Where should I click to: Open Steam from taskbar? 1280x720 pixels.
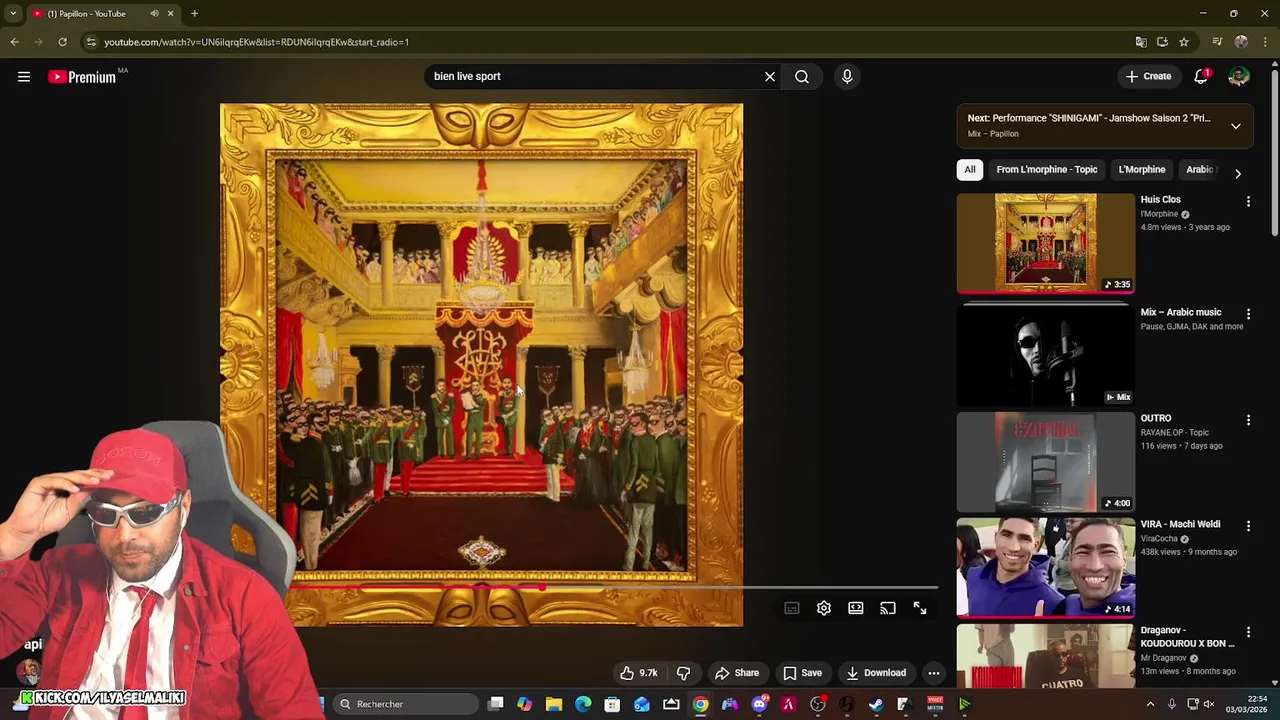click(876, 704)
